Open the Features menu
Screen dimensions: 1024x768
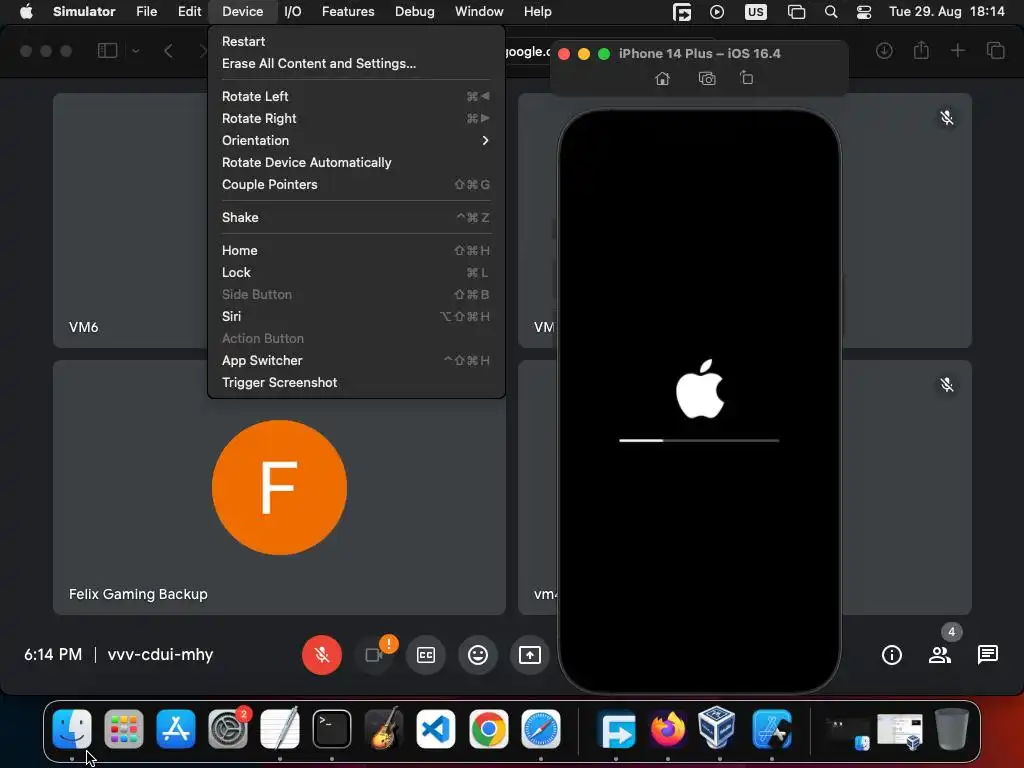coord(348,12)
